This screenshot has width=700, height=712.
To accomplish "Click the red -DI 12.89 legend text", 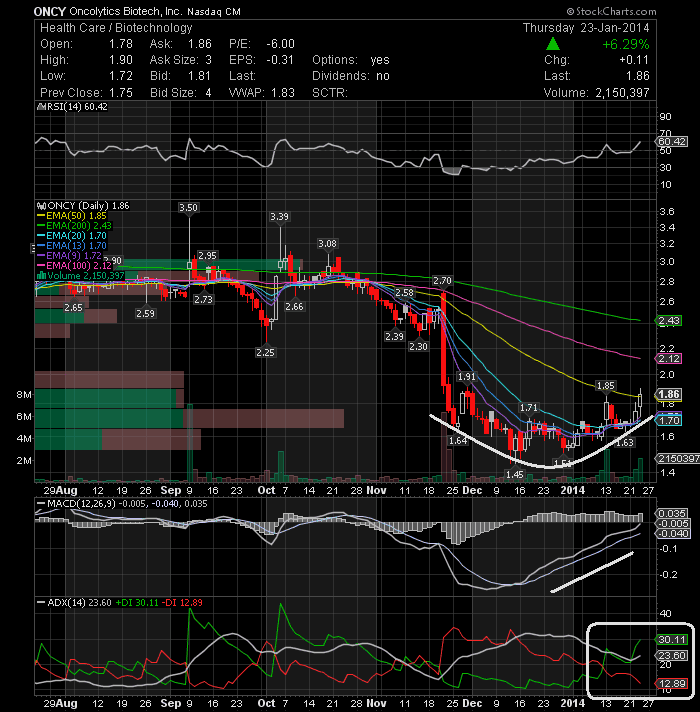I will [x=182, y=603].
